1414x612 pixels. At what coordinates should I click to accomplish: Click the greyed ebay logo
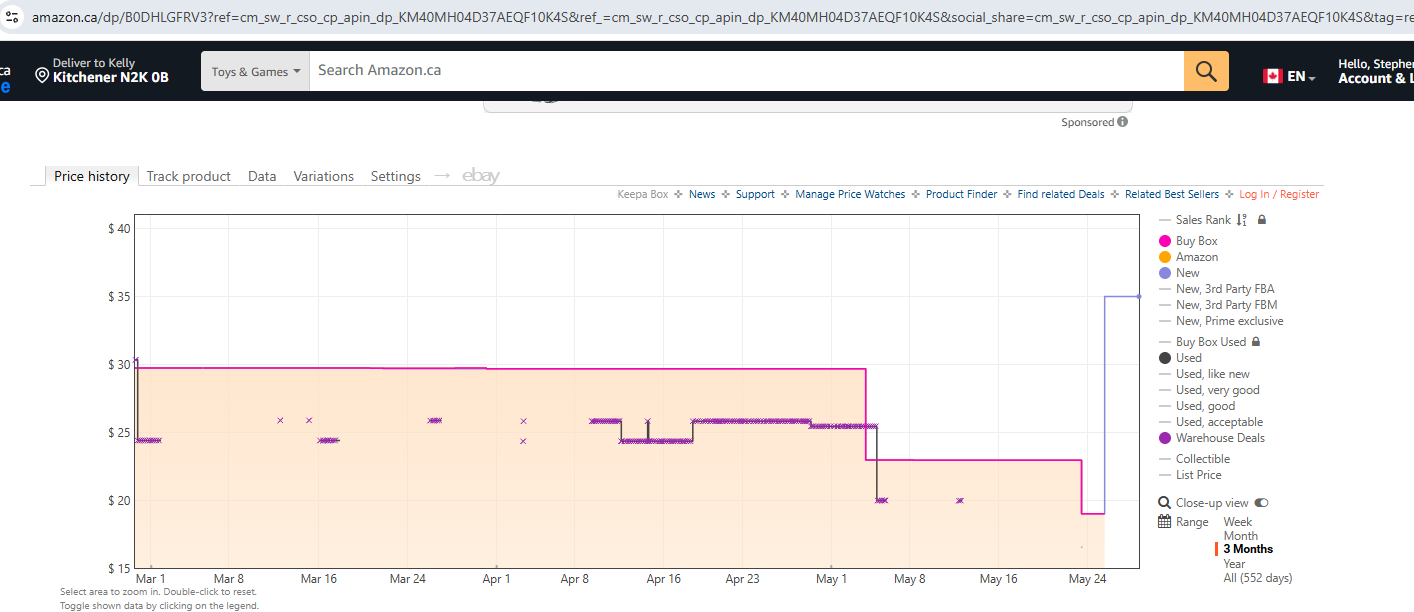point(481,176)
